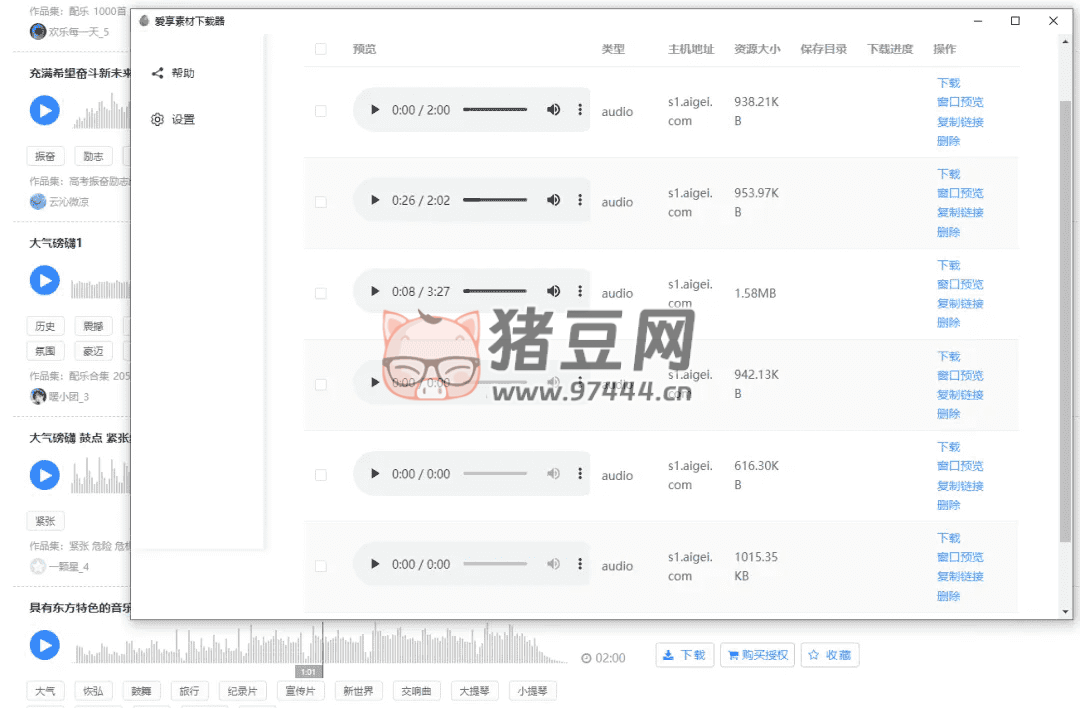Seek on the 0:26 / 2:02 audio progress bar
This screenshot has width=1080, height=708.
(x=495, y=200)
